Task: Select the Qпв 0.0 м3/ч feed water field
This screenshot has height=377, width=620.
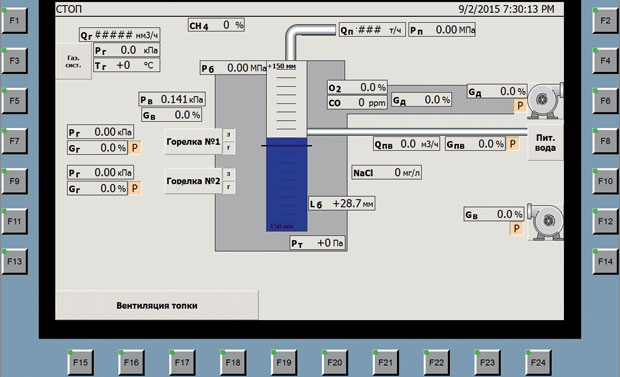Action: pos(406,144)
